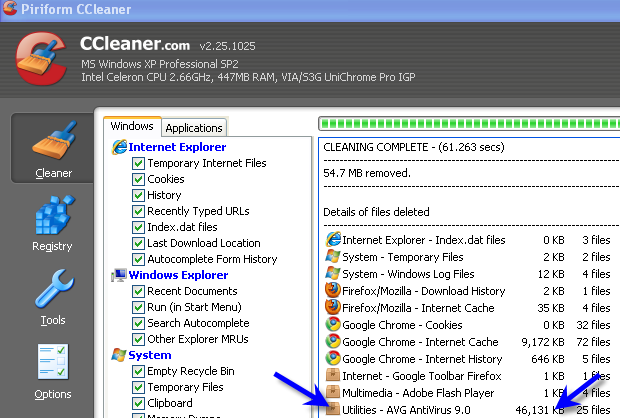Viewport: 620px width, 418px height.
Task: Click box icon of Google Toolbar Firefox result
Action: click(333, 376)
